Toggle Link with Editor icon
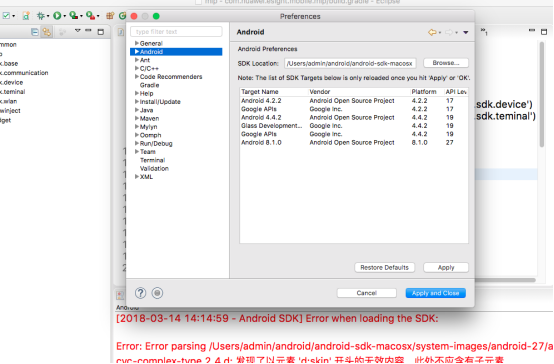 coord(47,32)
